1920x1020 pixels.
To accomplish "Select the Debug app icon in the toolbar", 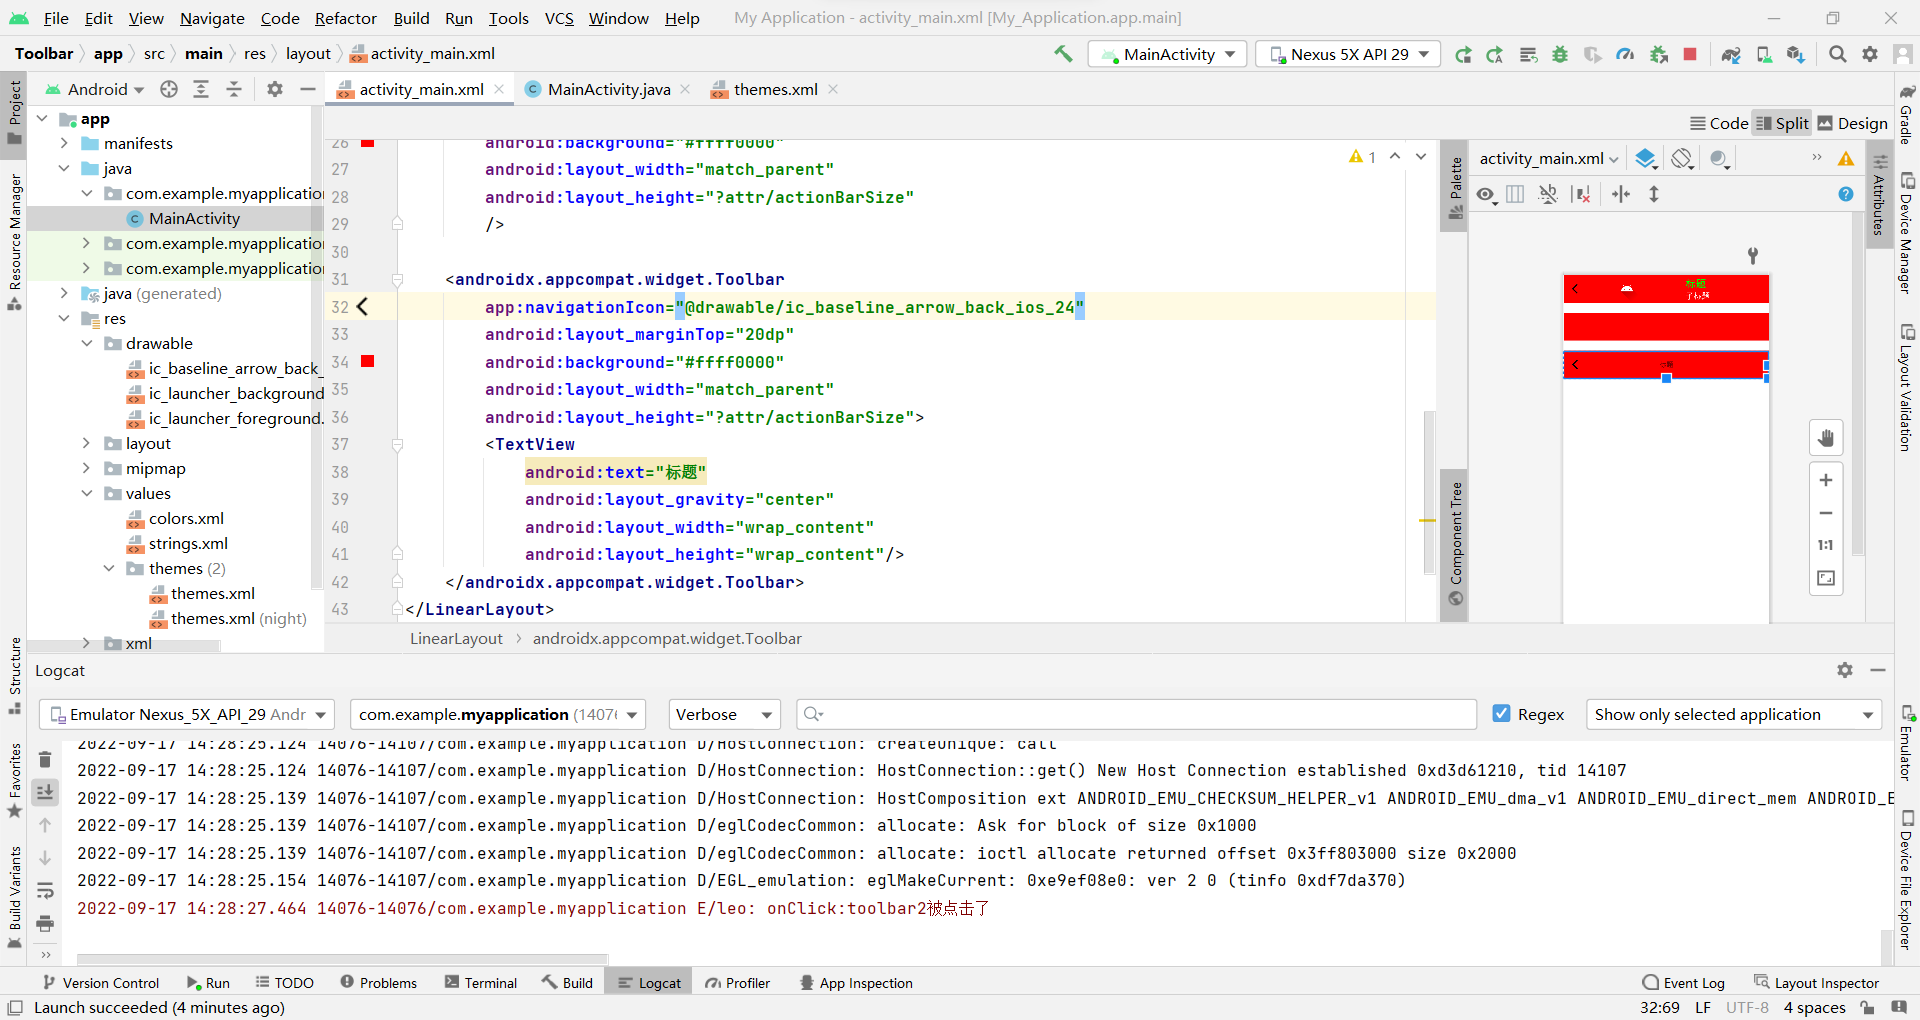I will click(x=1560, y=54).
